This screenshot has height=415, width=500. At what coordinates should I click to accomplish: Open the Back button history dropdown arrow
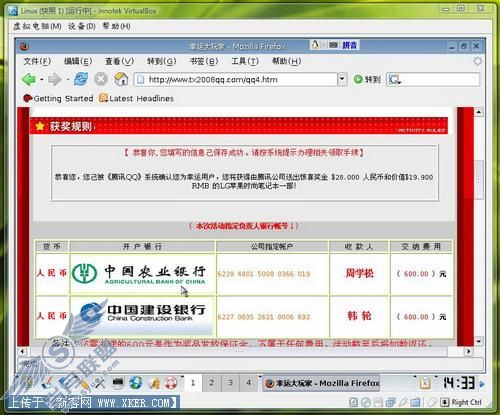click(42, 80)
